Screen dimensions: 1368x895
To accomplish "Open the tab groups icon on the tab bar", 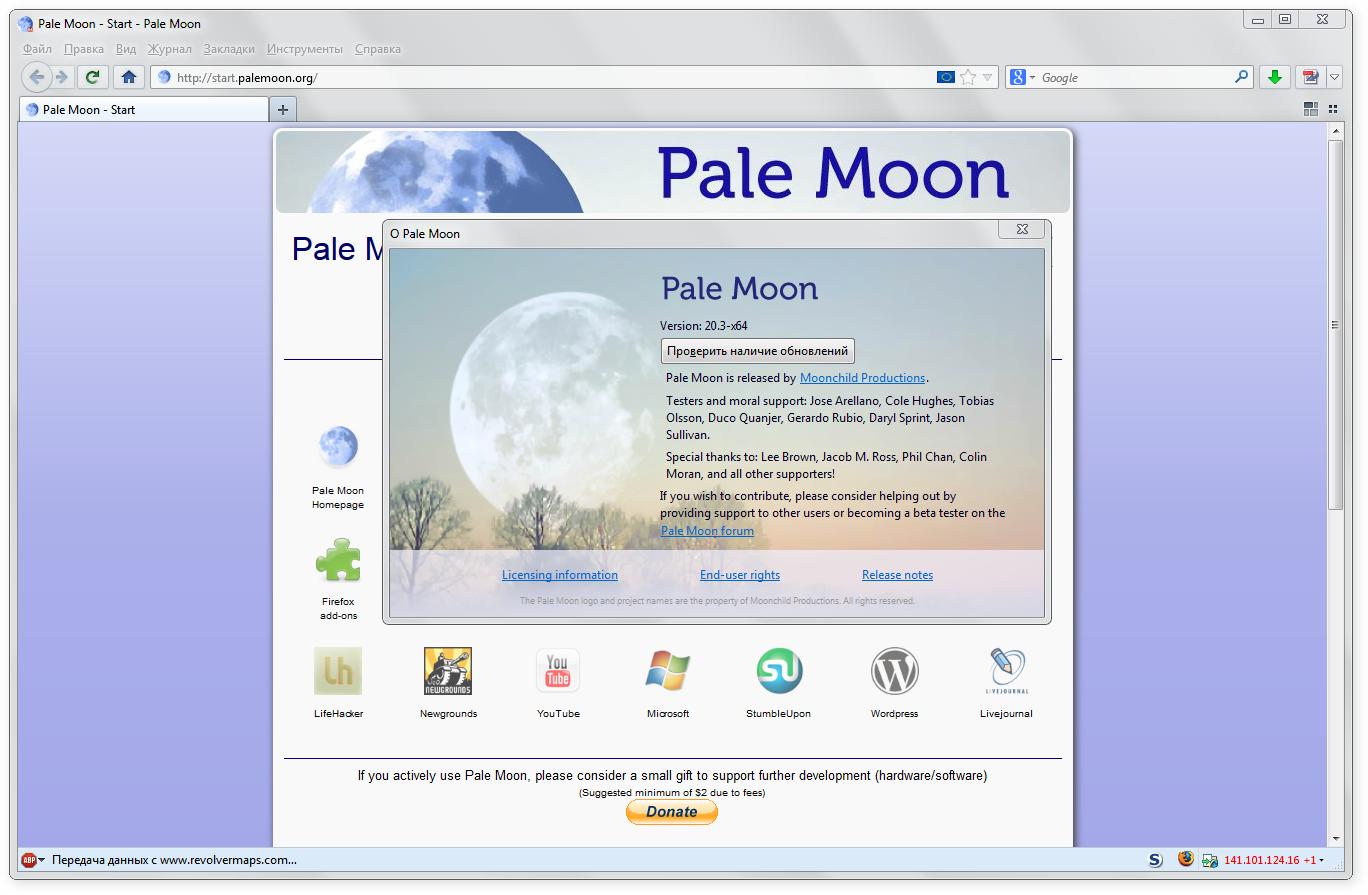I will click(1311, 109).
